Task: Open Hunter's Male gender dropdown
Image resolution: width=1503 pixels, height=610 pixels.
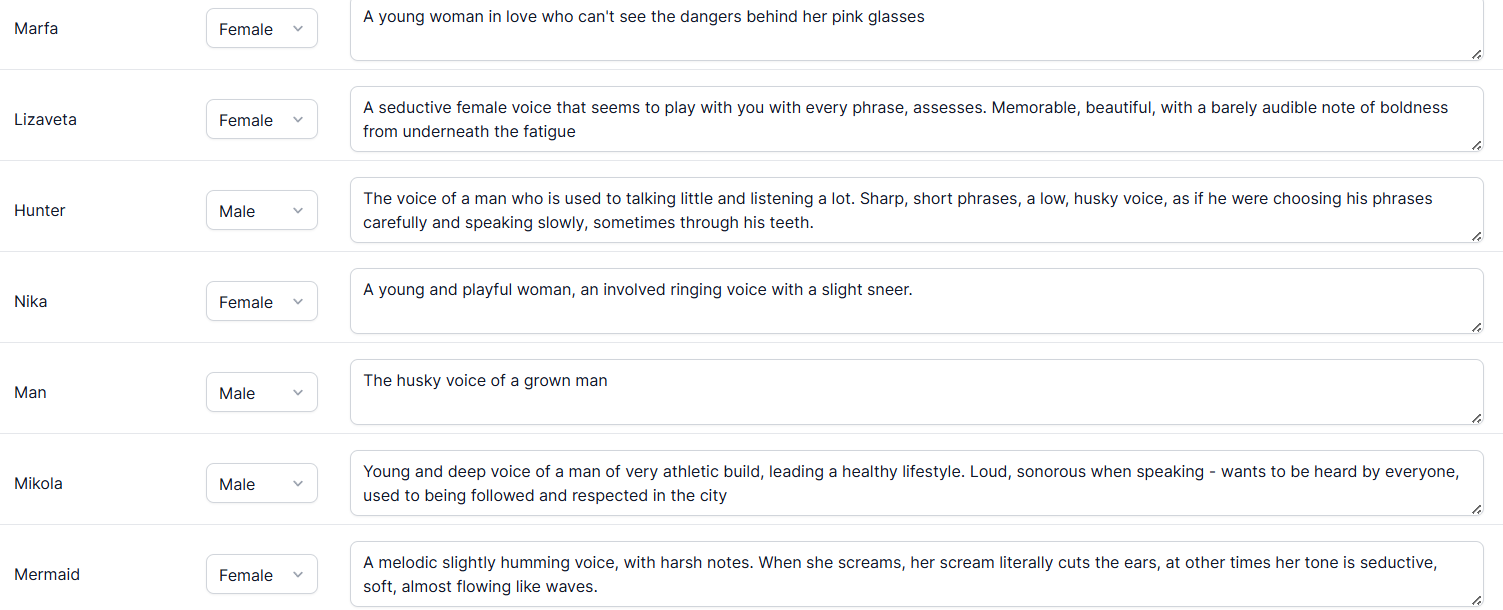Action: (261, 211)
